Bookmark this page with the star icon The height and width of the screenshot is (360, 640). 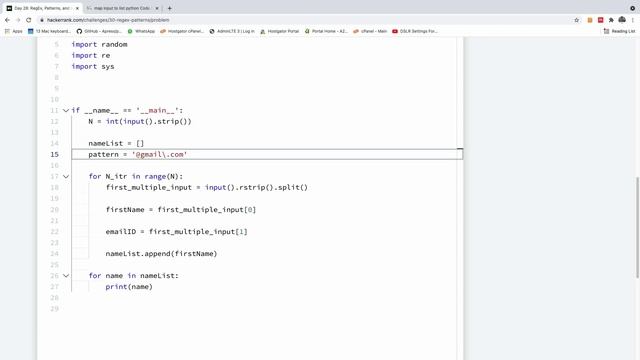577,20
